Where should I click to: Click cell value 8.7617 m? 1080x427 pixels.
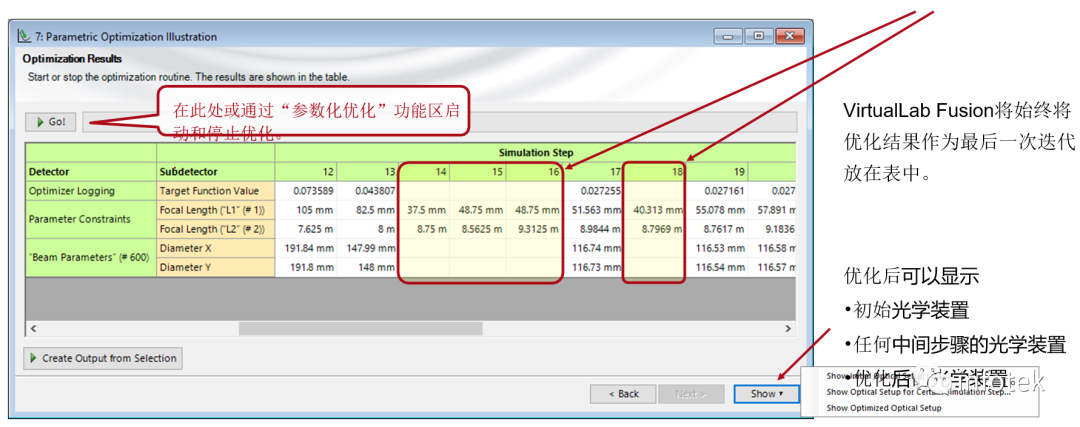716,229
